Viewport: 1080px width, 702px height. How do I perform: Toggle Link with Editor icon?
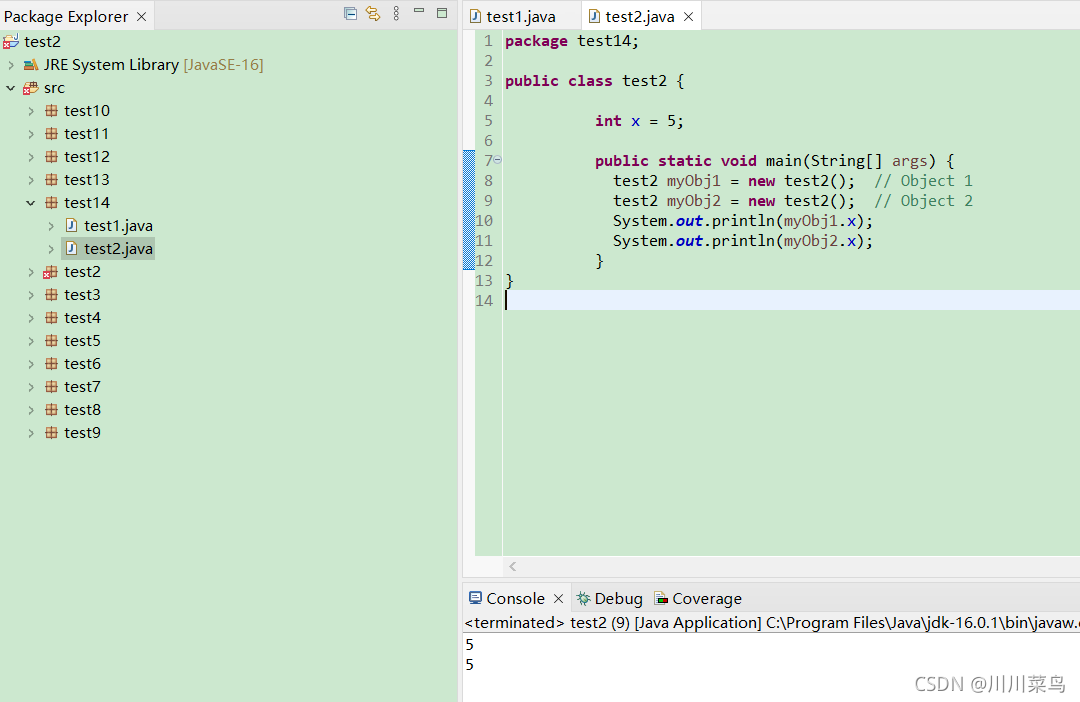(x=373, y=14)
